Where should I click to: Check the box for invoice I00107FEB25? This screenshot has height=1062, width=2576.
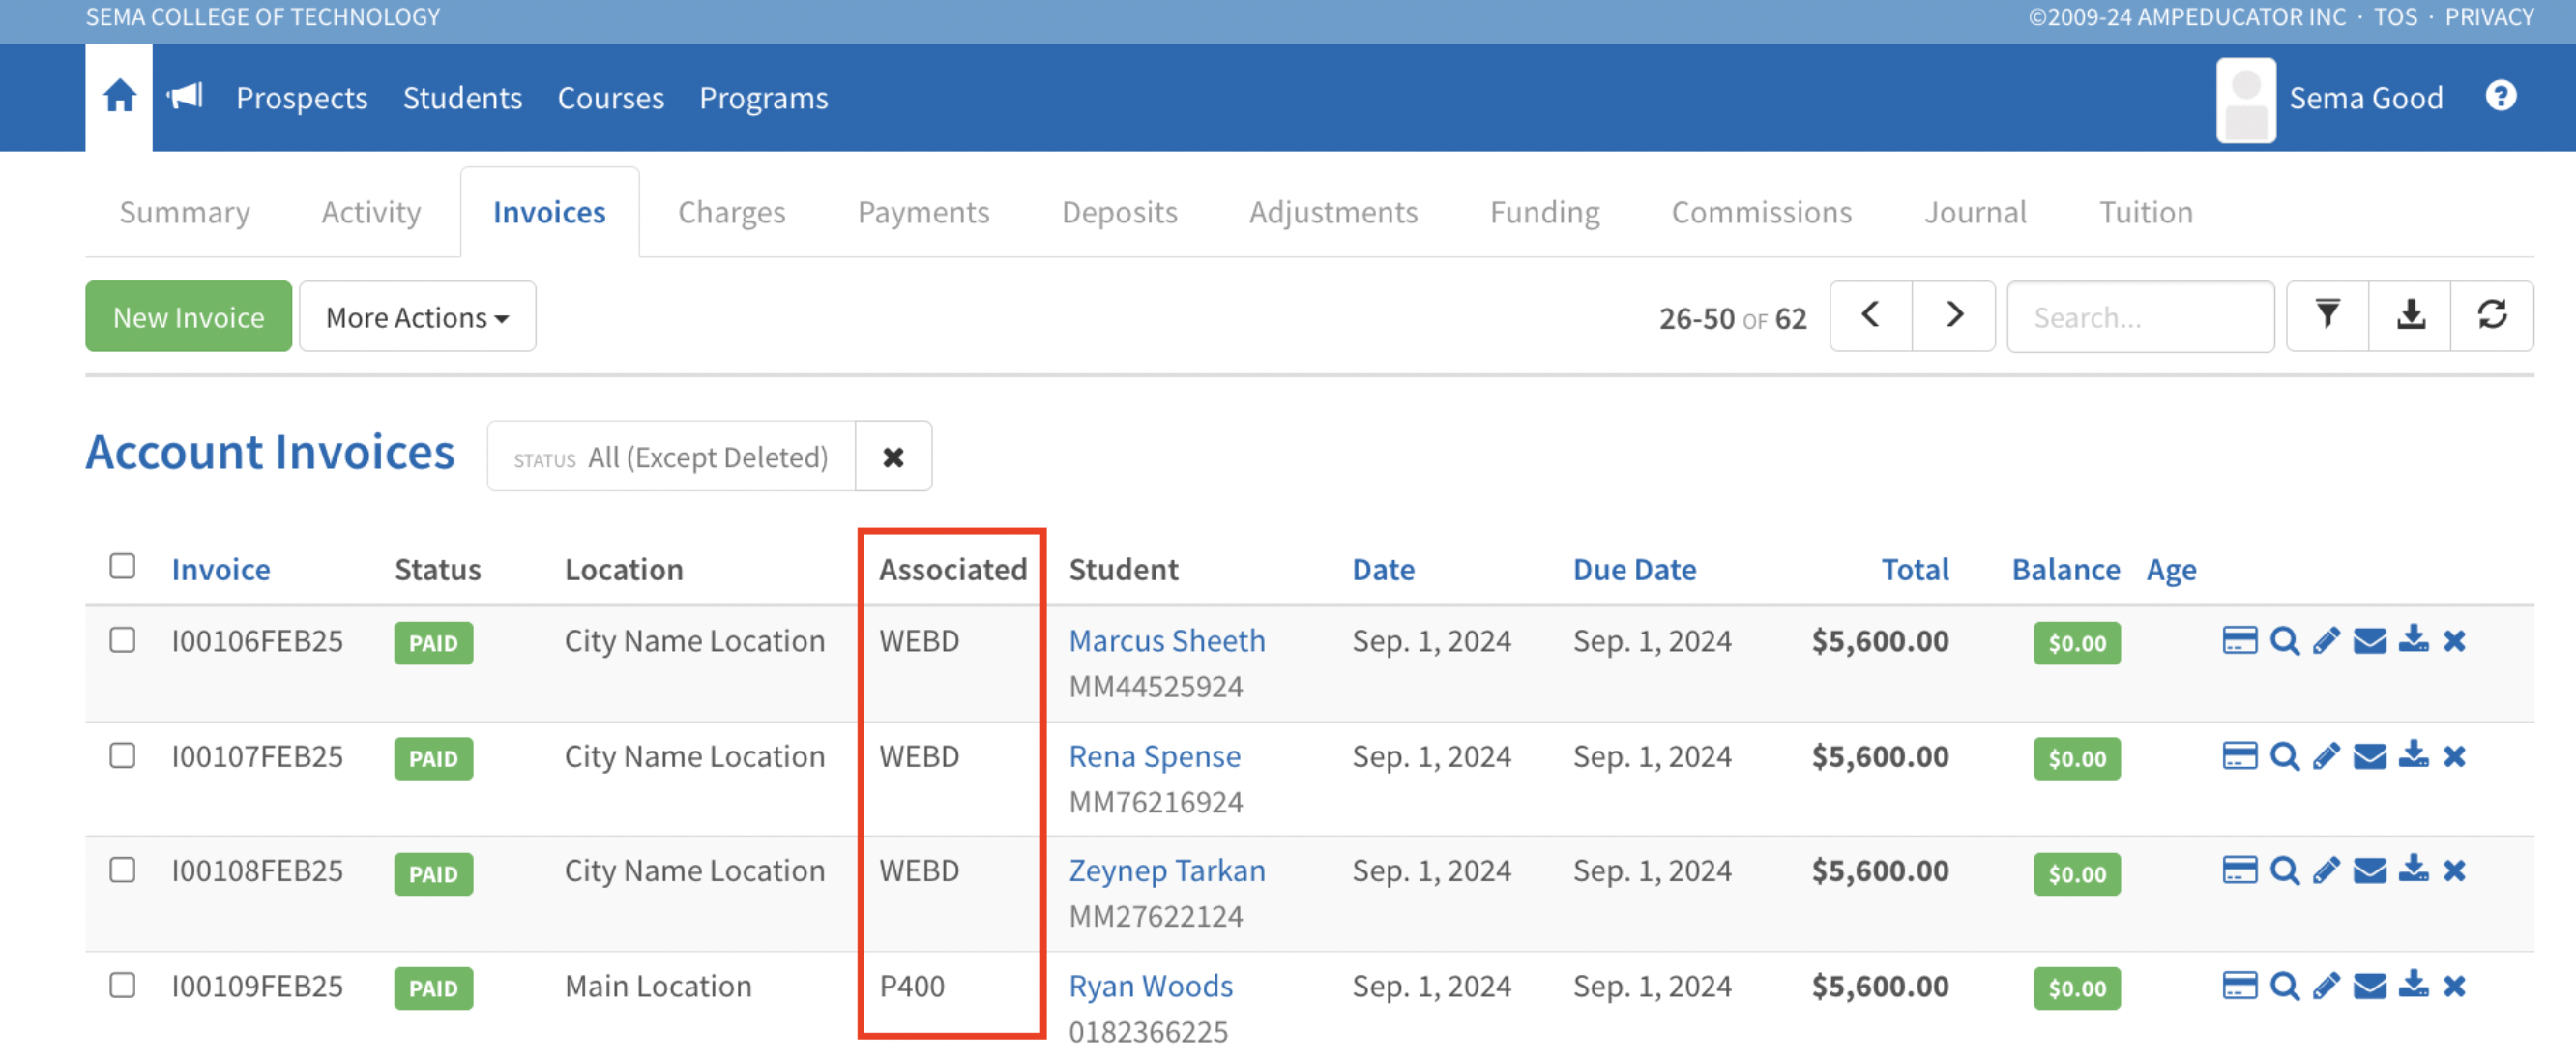122,756
